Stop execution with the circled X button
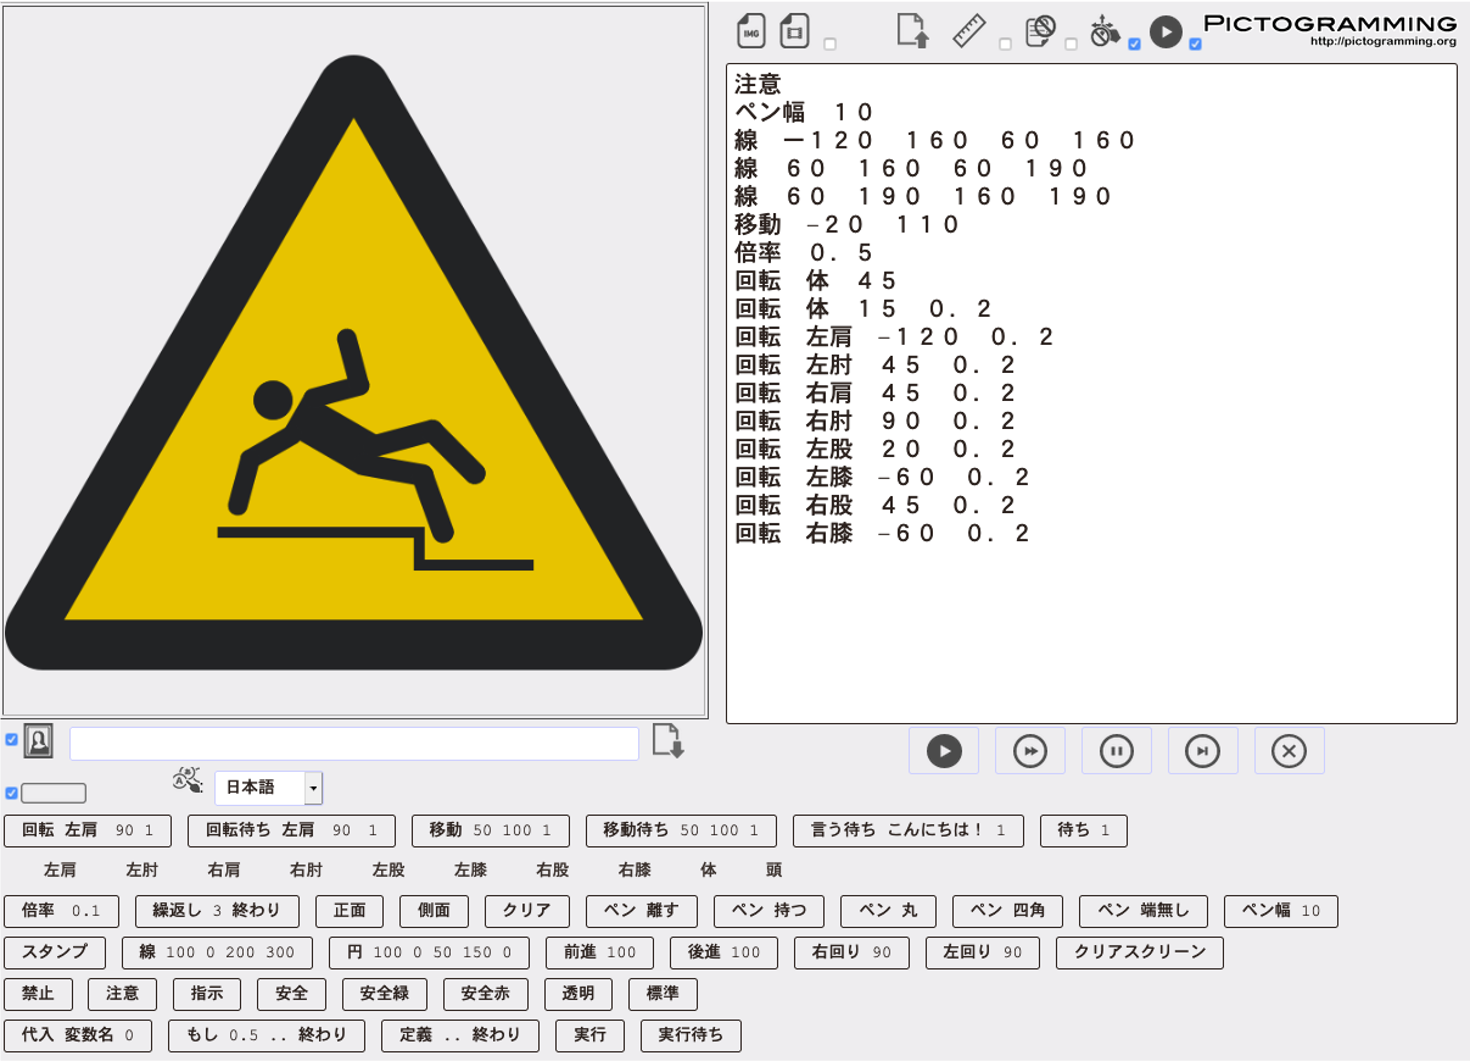 (1289, 751)
